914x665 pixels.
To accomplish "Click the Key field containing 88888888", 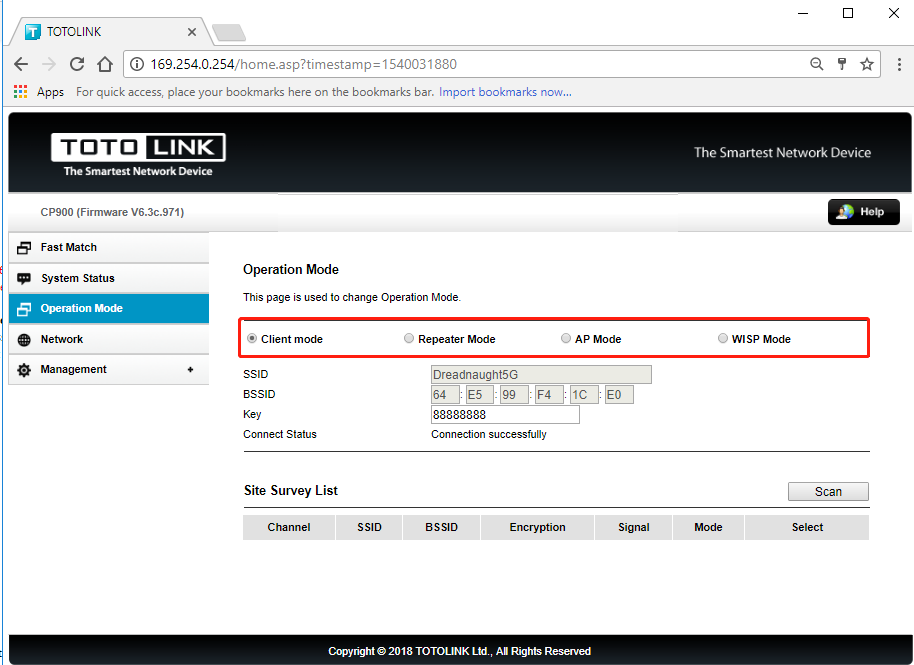I will (505, 414).
